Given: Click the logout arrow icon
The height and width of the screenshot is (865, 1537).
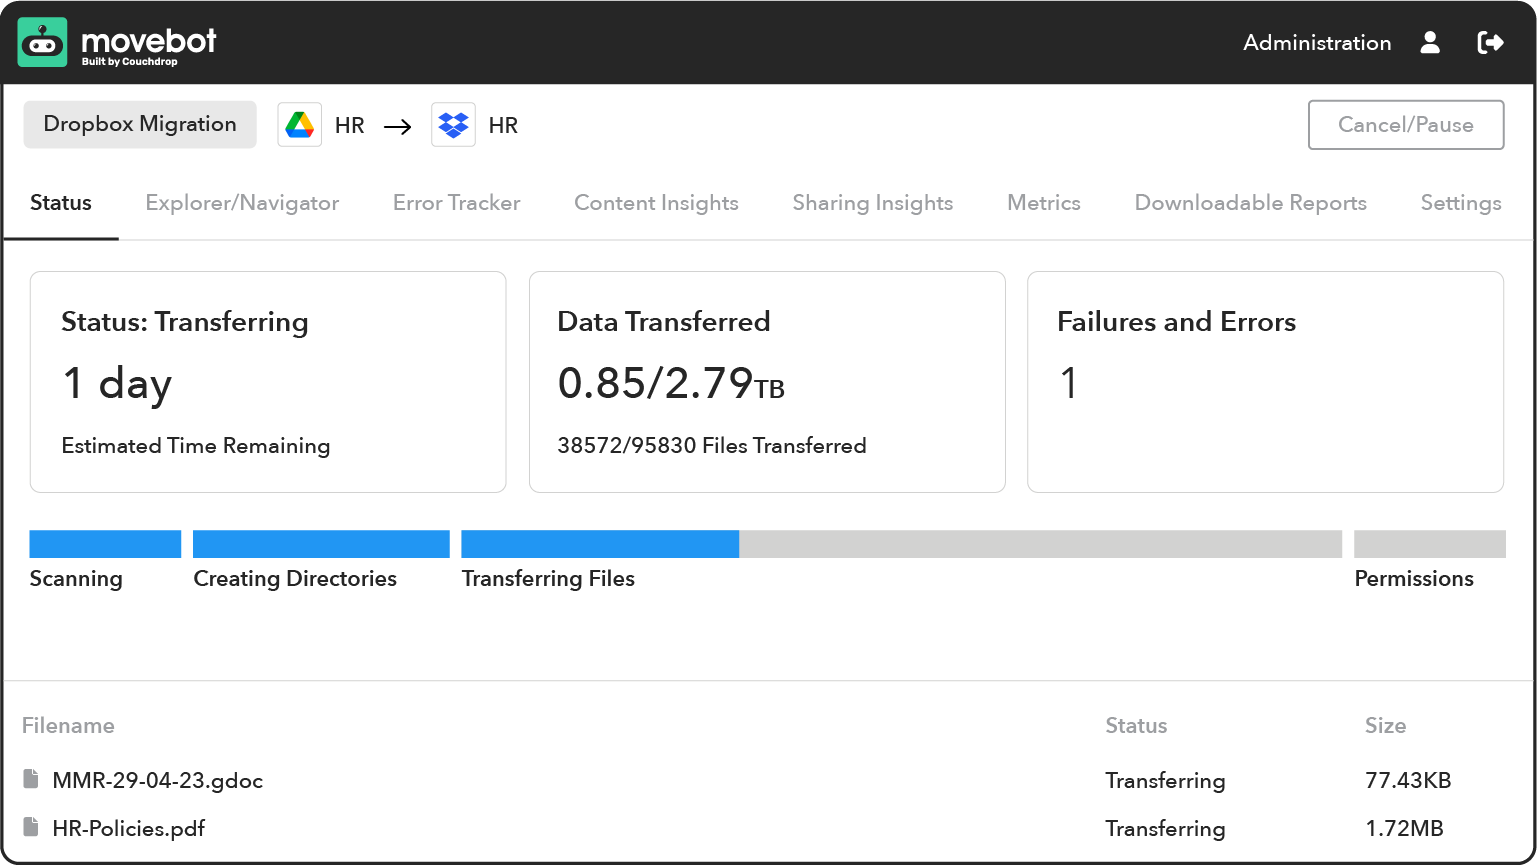Looking at the screenshot, I should click(1490, 43).
